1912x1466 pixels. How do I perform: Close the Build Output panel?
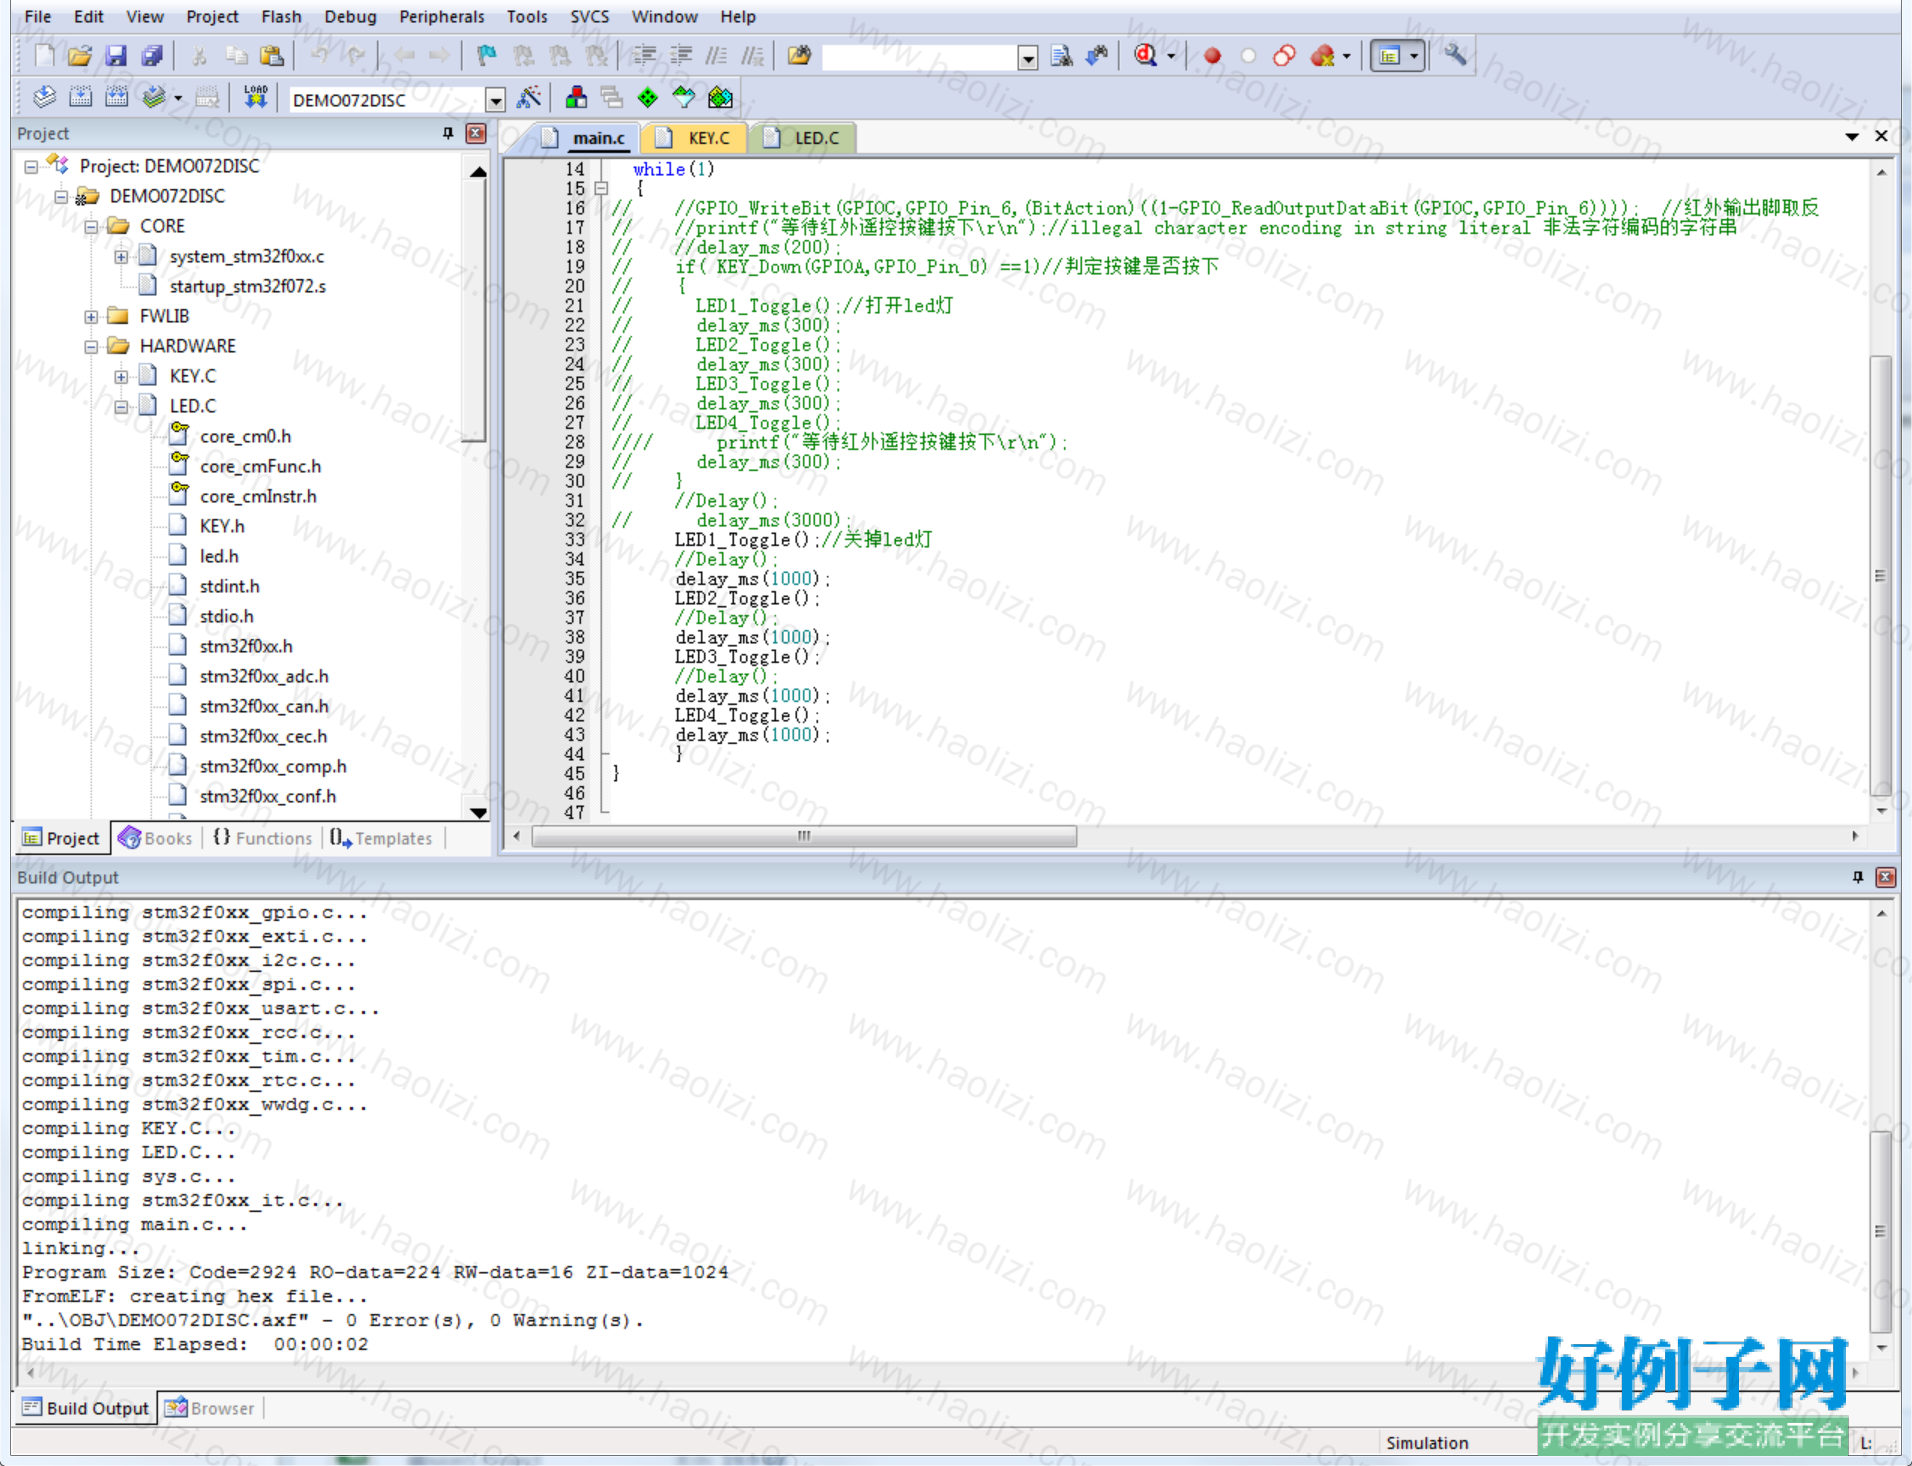[x=1886, y=877]
